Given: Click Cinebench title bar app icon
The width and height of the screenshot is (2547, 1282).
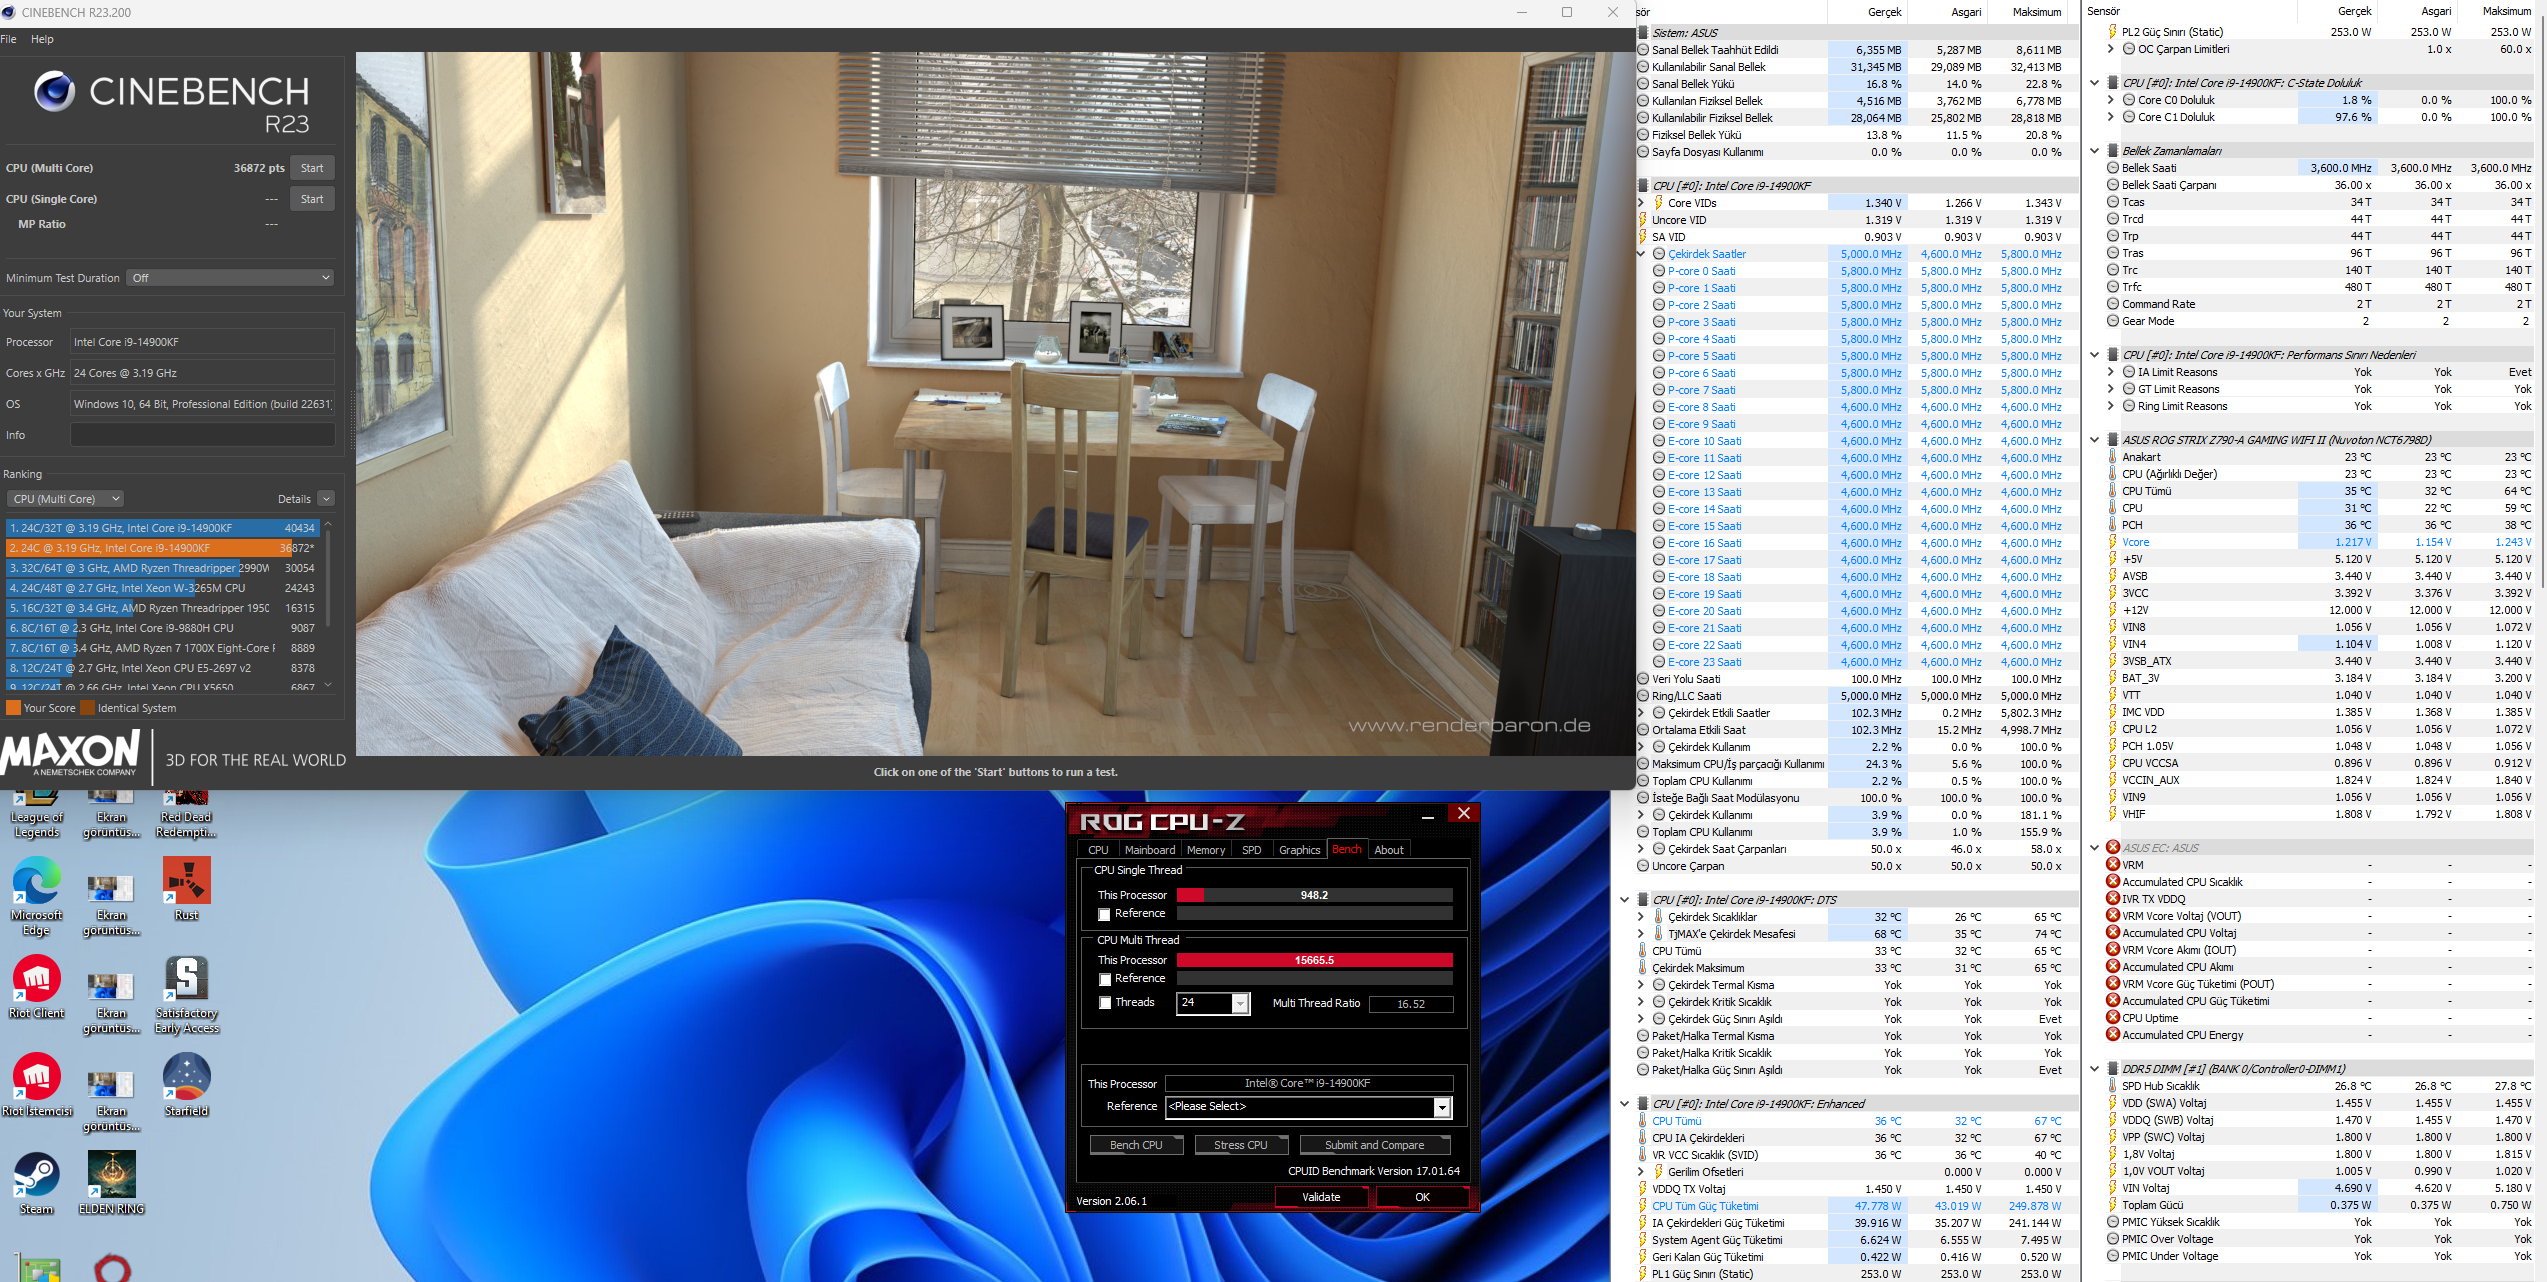Looking at the screenshot, I should [x=9, y=12].
